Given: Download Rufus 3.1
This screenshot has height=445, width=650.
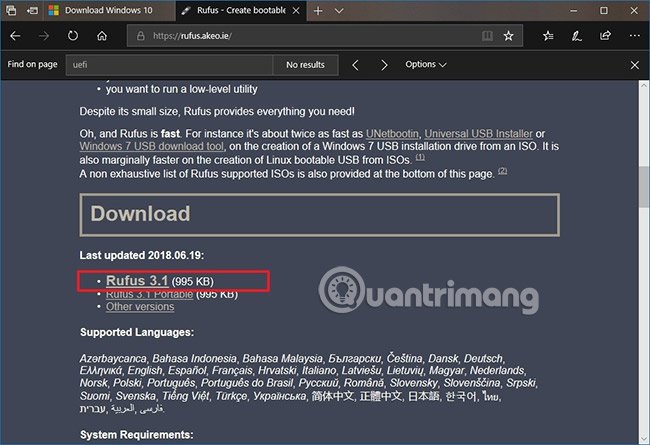Looking at the screenshot, I should (x=137, y=281).
